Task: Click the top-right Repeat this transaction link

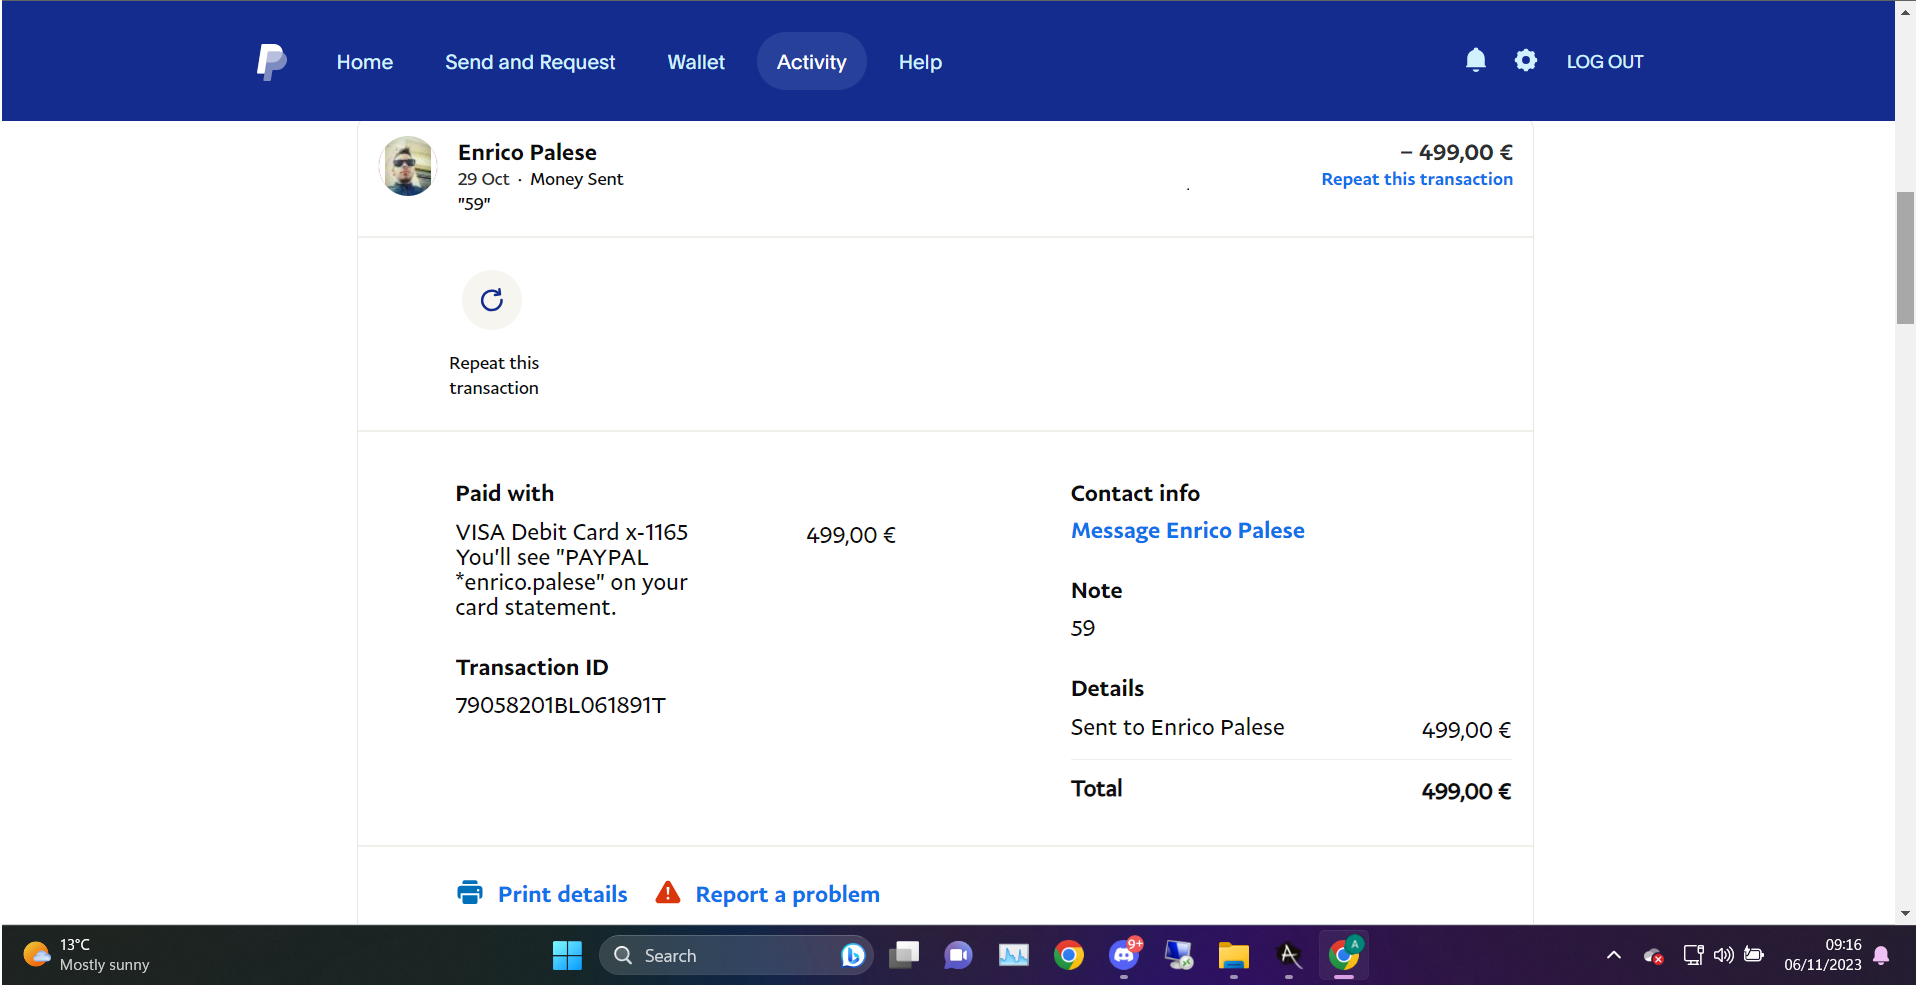Action: (x=1416, y=179)
